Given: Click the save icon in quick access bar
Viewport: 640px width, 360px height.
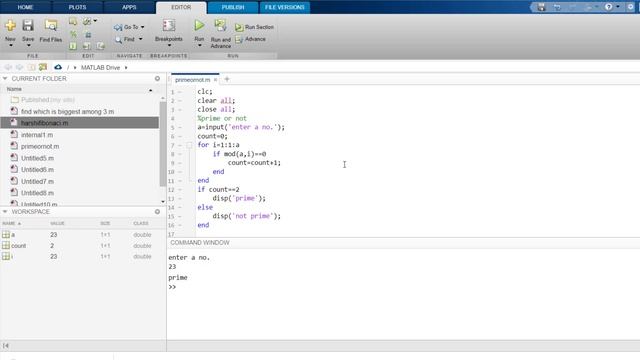Looking at the screenshot, I should pos(541,7).
